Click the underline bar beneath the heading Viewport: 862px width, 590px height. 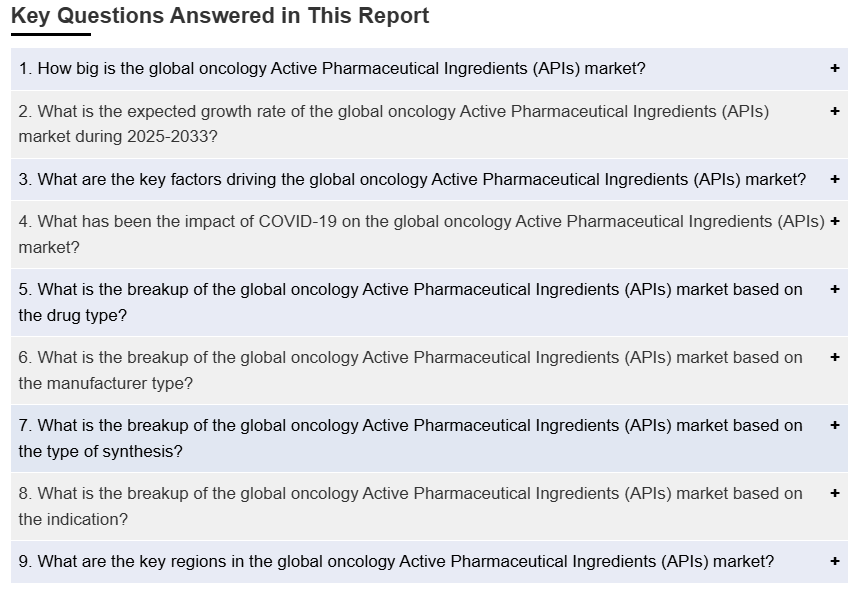click(50, 35)
